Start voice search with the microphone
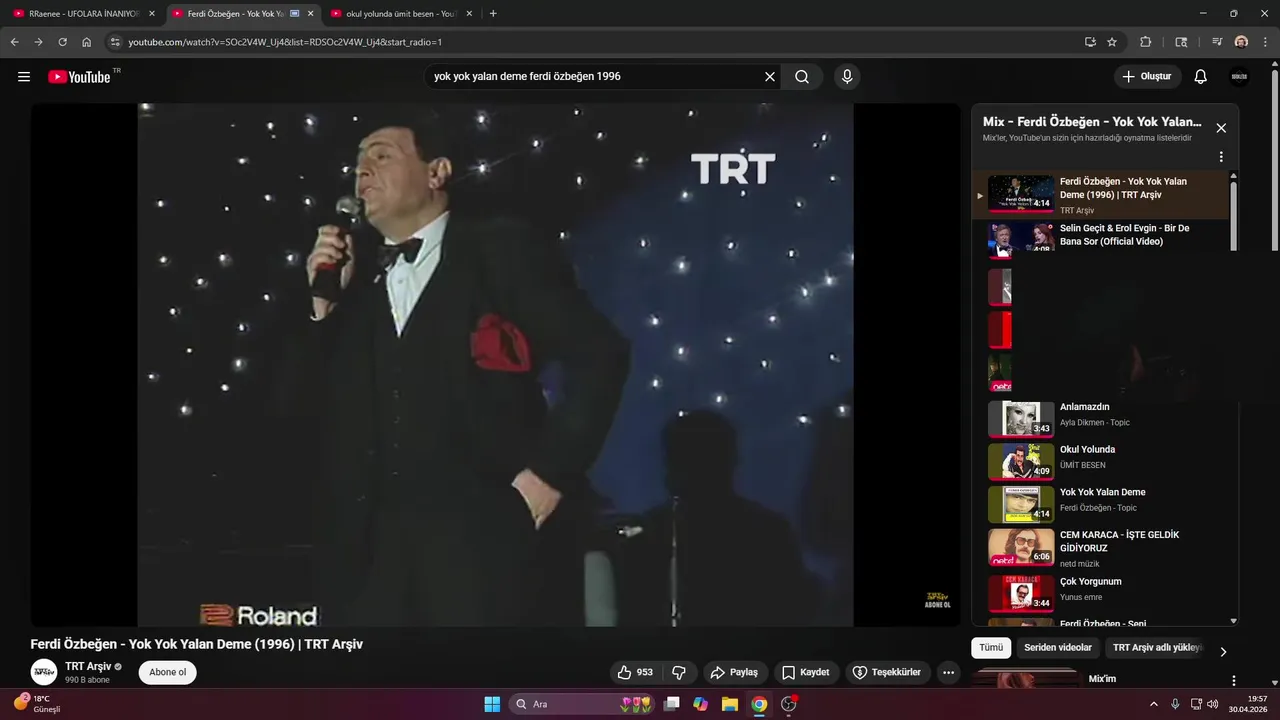Viewport: 1280px width, 720px height. (847, 77)
